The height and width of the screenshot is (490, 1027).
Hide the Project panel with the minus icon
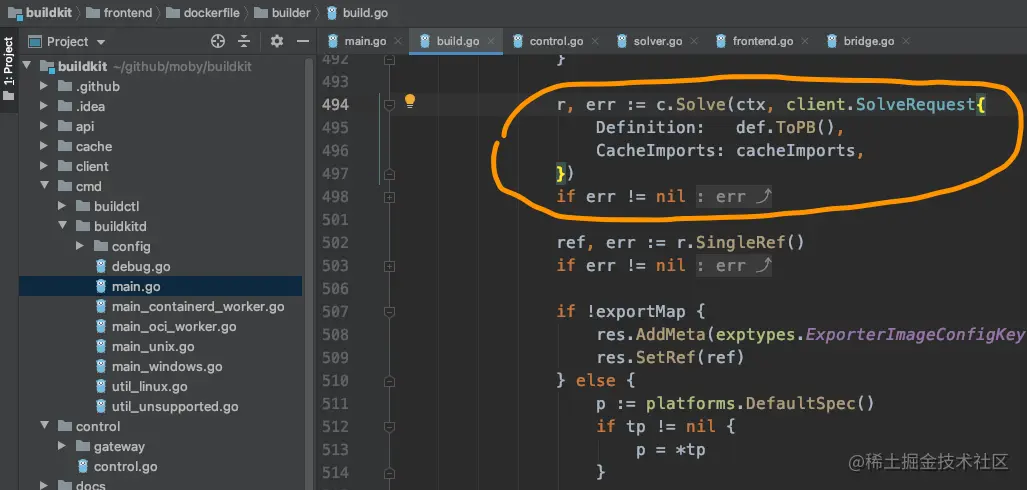click(x=303, y=41)
